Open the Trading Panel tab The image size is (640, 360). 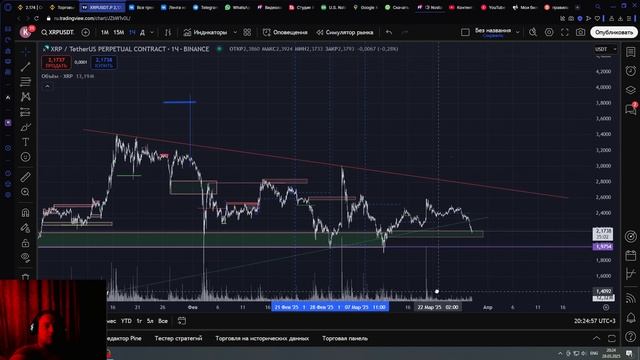(345, 338)
